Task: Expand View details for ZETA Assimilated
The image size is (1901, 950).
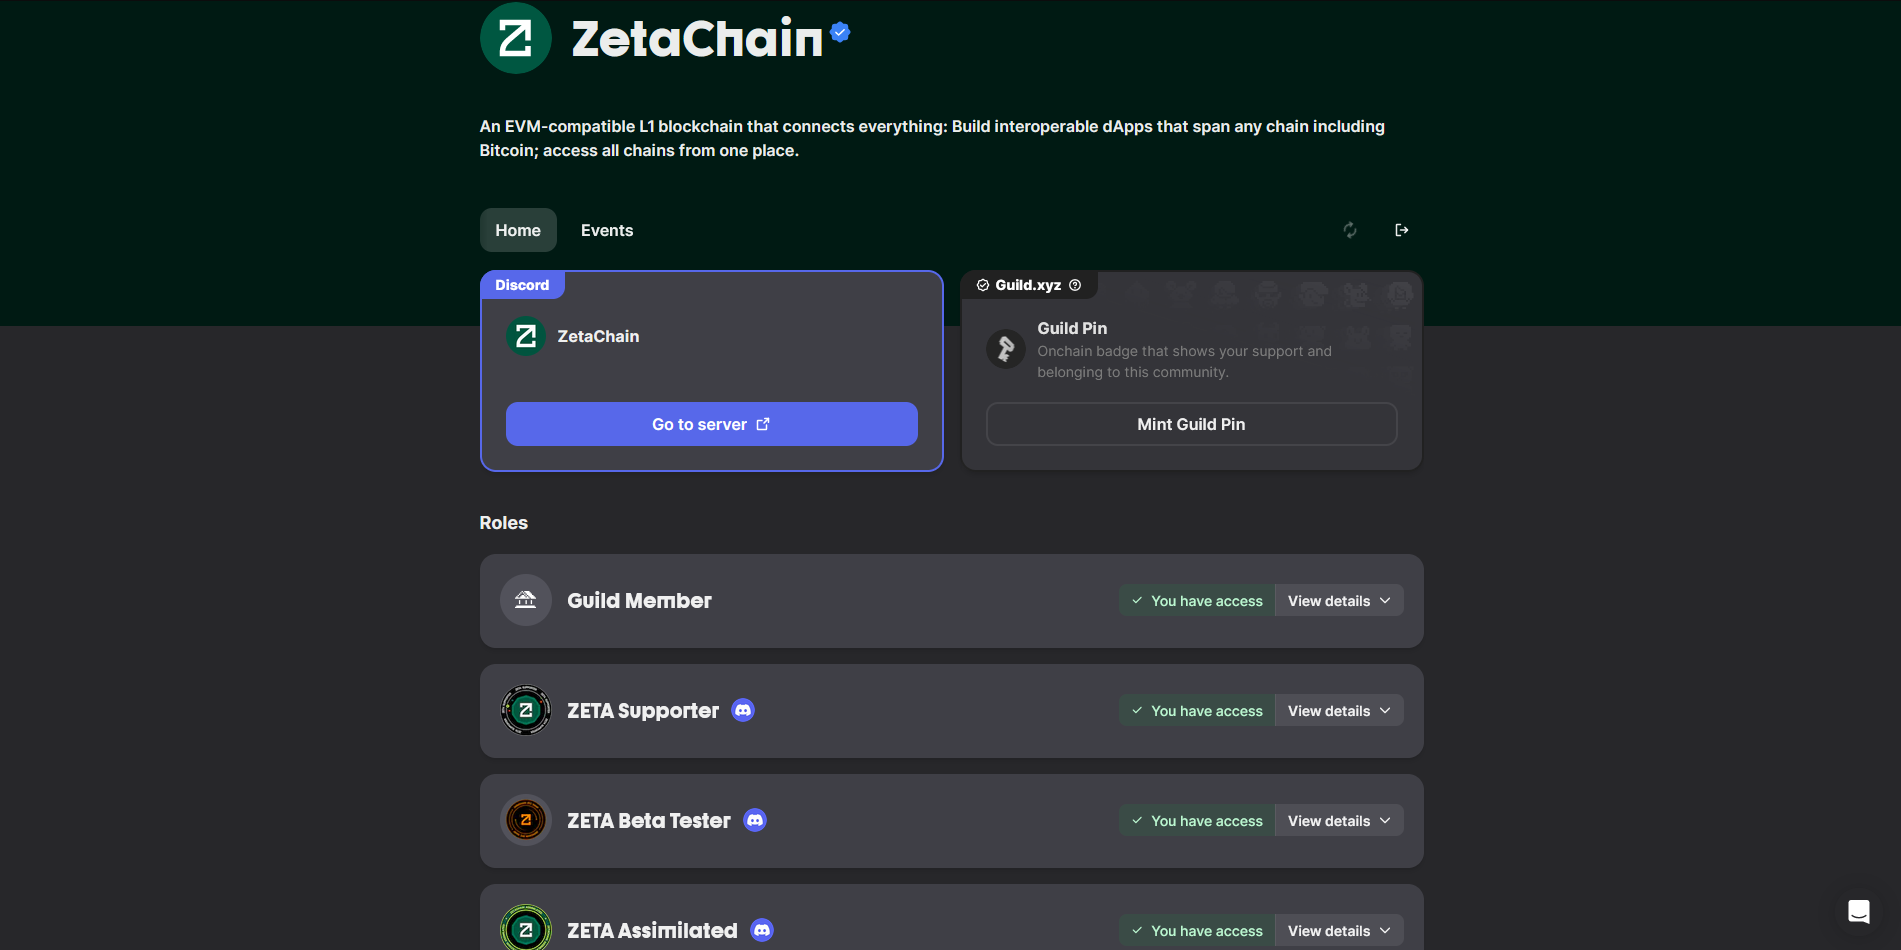Action: point(1338,931)
